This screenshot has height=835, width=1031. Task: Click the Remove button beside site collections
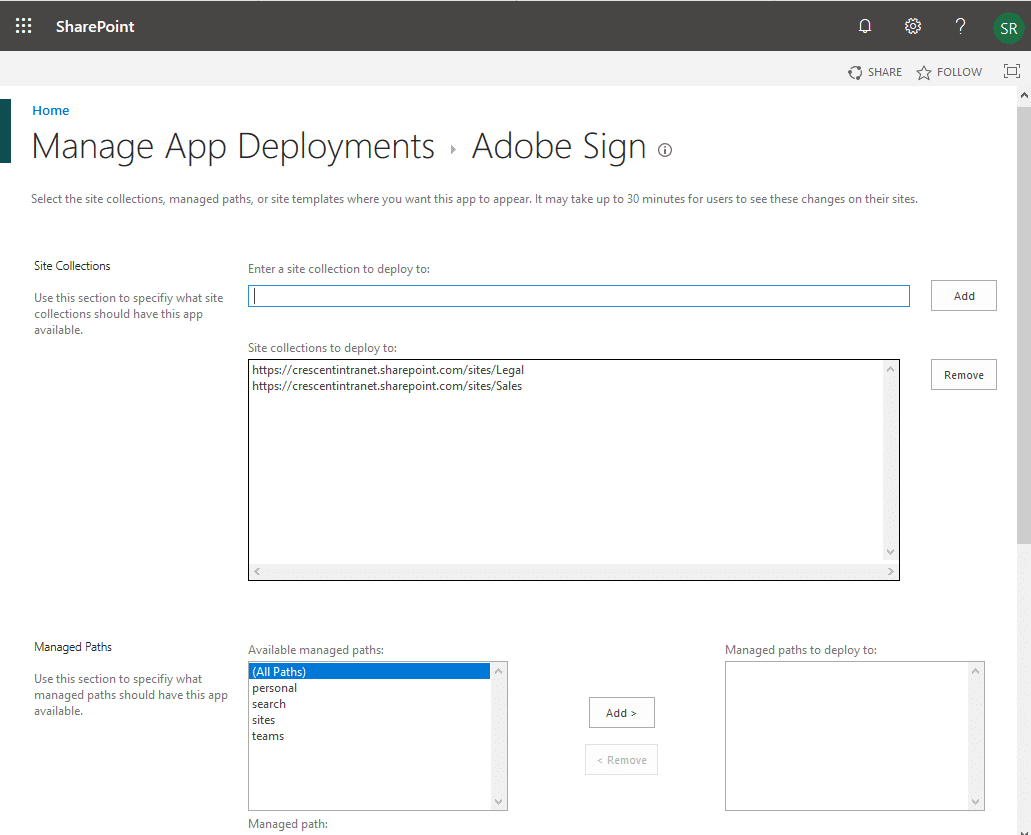[962, 374]
